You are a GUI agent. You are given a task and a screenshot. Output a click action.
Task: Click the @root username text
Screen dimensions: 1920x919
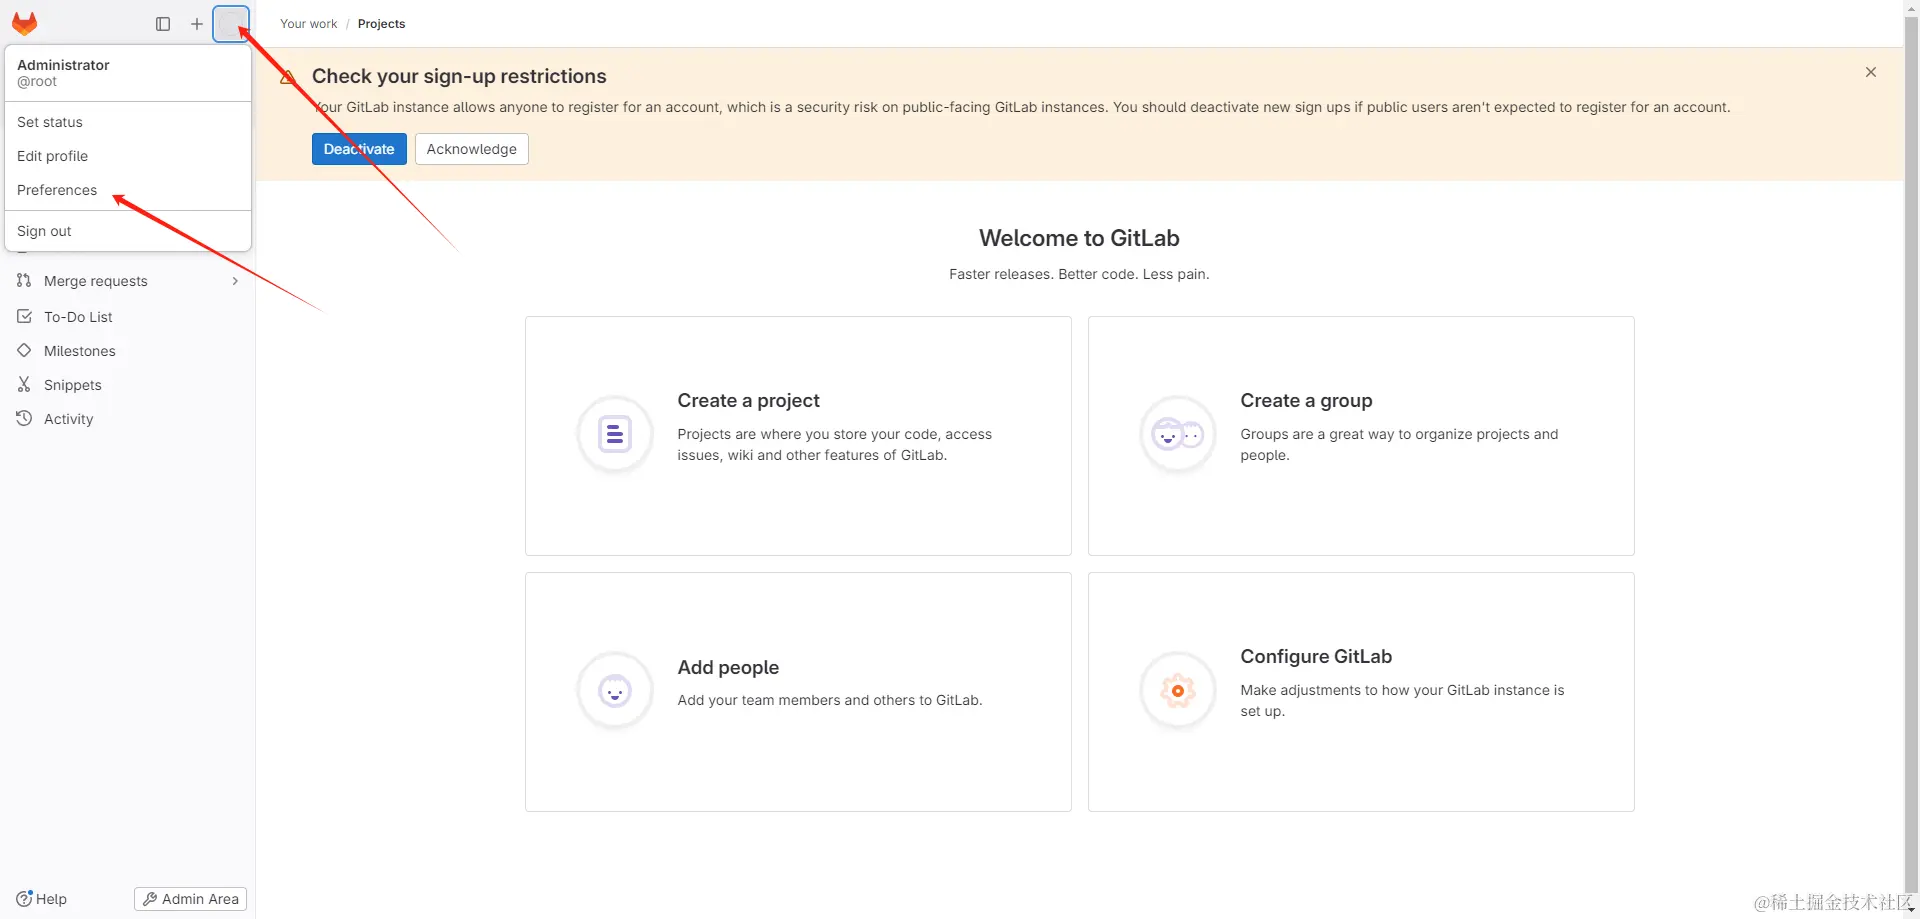(x=37, y=82)
